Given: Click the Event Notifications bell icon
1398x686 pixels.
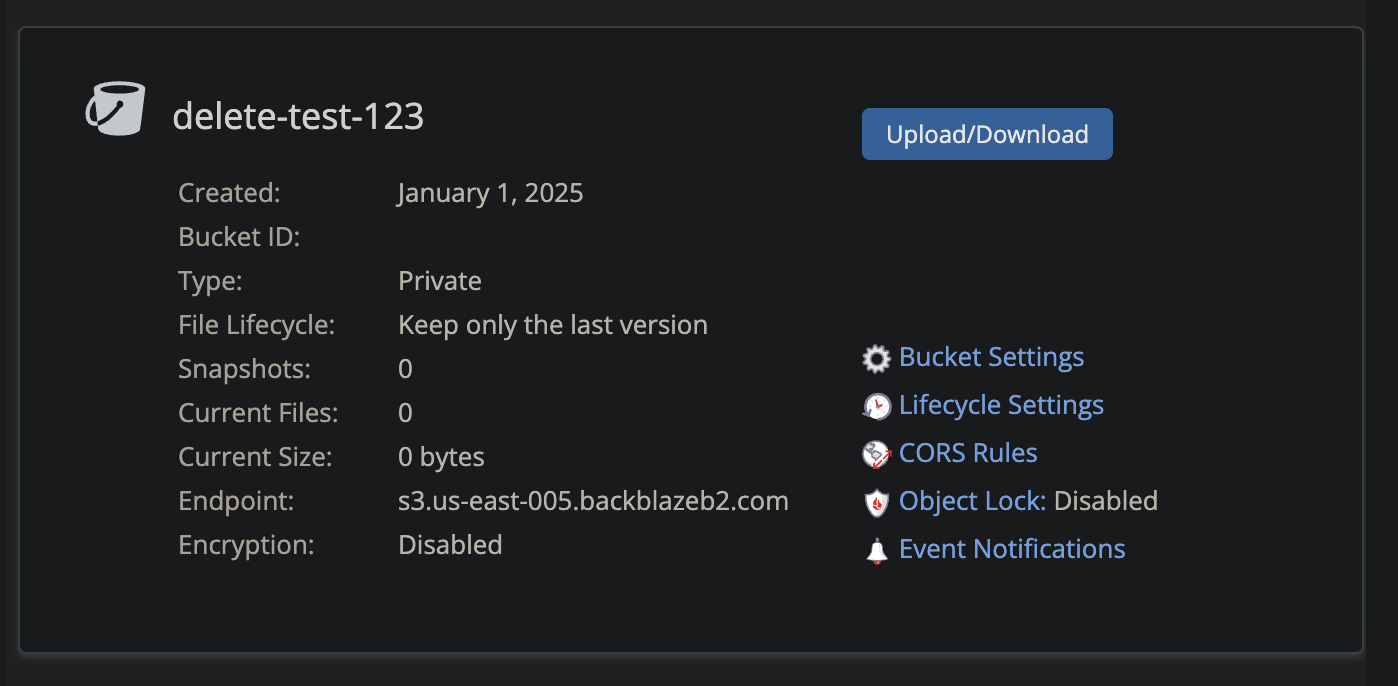Looking at the screenshot, I should click(877, 550).
